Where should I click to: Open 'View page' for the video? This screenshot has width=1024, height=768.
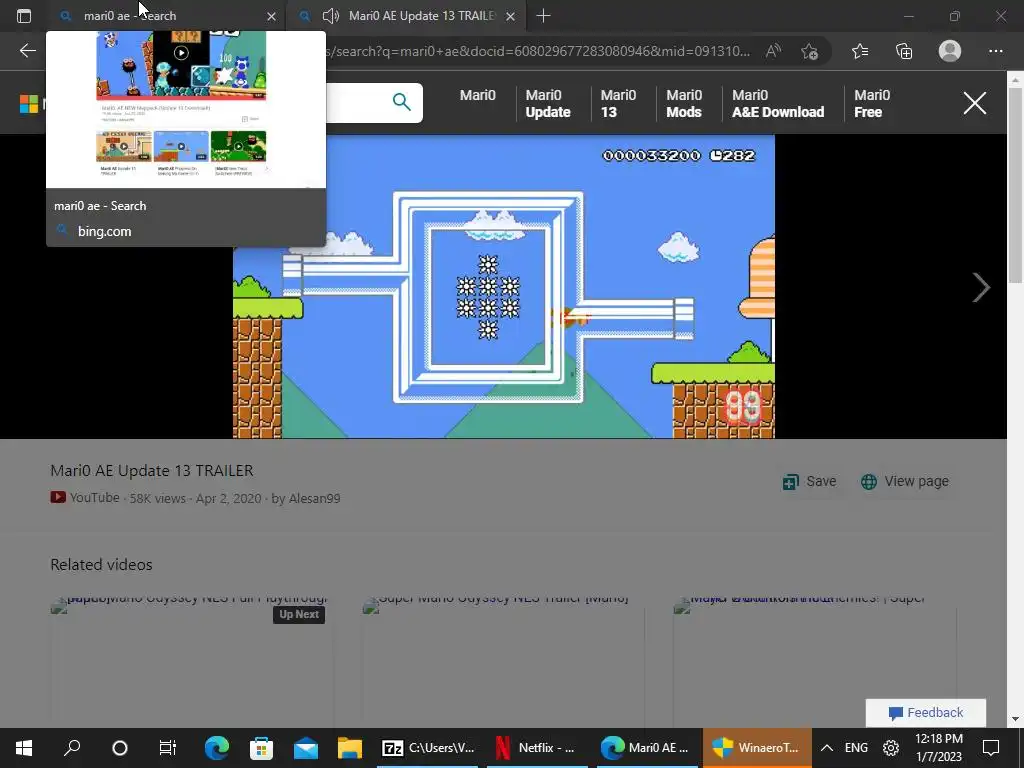[x=904, y=481]
